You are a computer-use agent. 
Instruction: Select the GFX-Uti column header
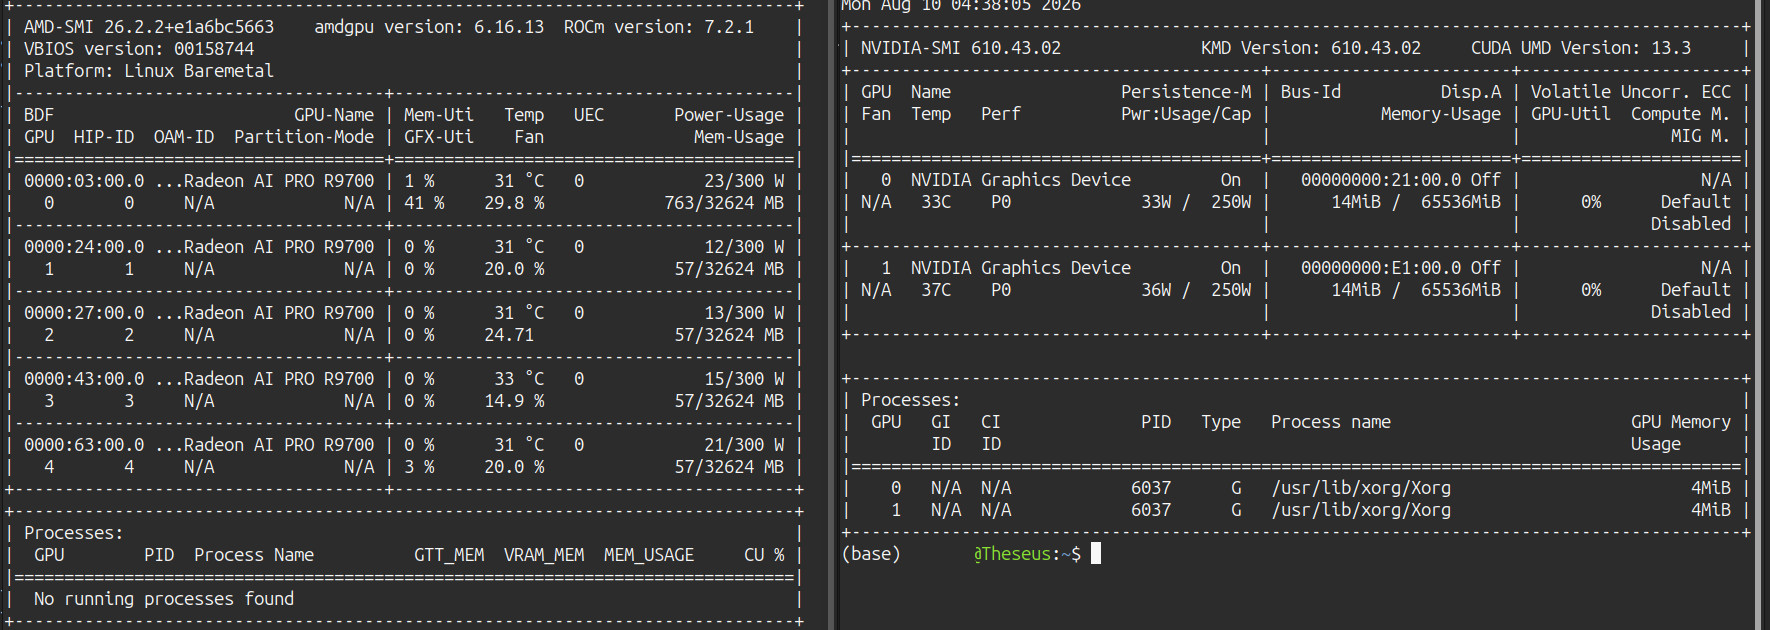coord(439,137)
